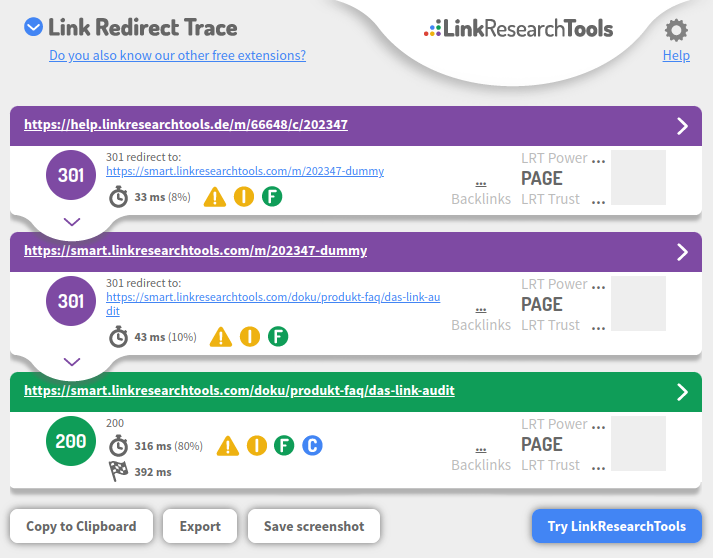Click the blue chevron beside Link Redirect Trace
Viewport: 713px width, 558px height.
pyautogui.click(x=33, y=27)
